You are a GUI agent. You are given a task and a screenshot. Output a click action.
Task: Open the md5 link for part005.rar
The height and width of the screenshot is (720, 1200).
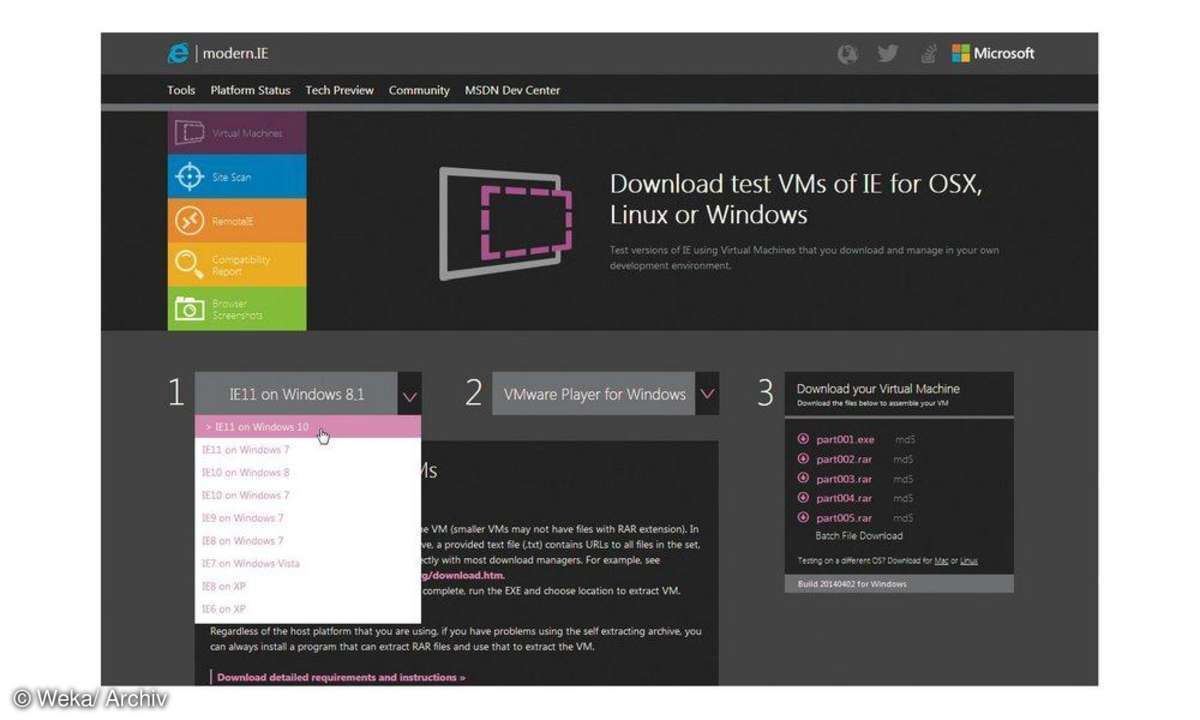[903, 518]
